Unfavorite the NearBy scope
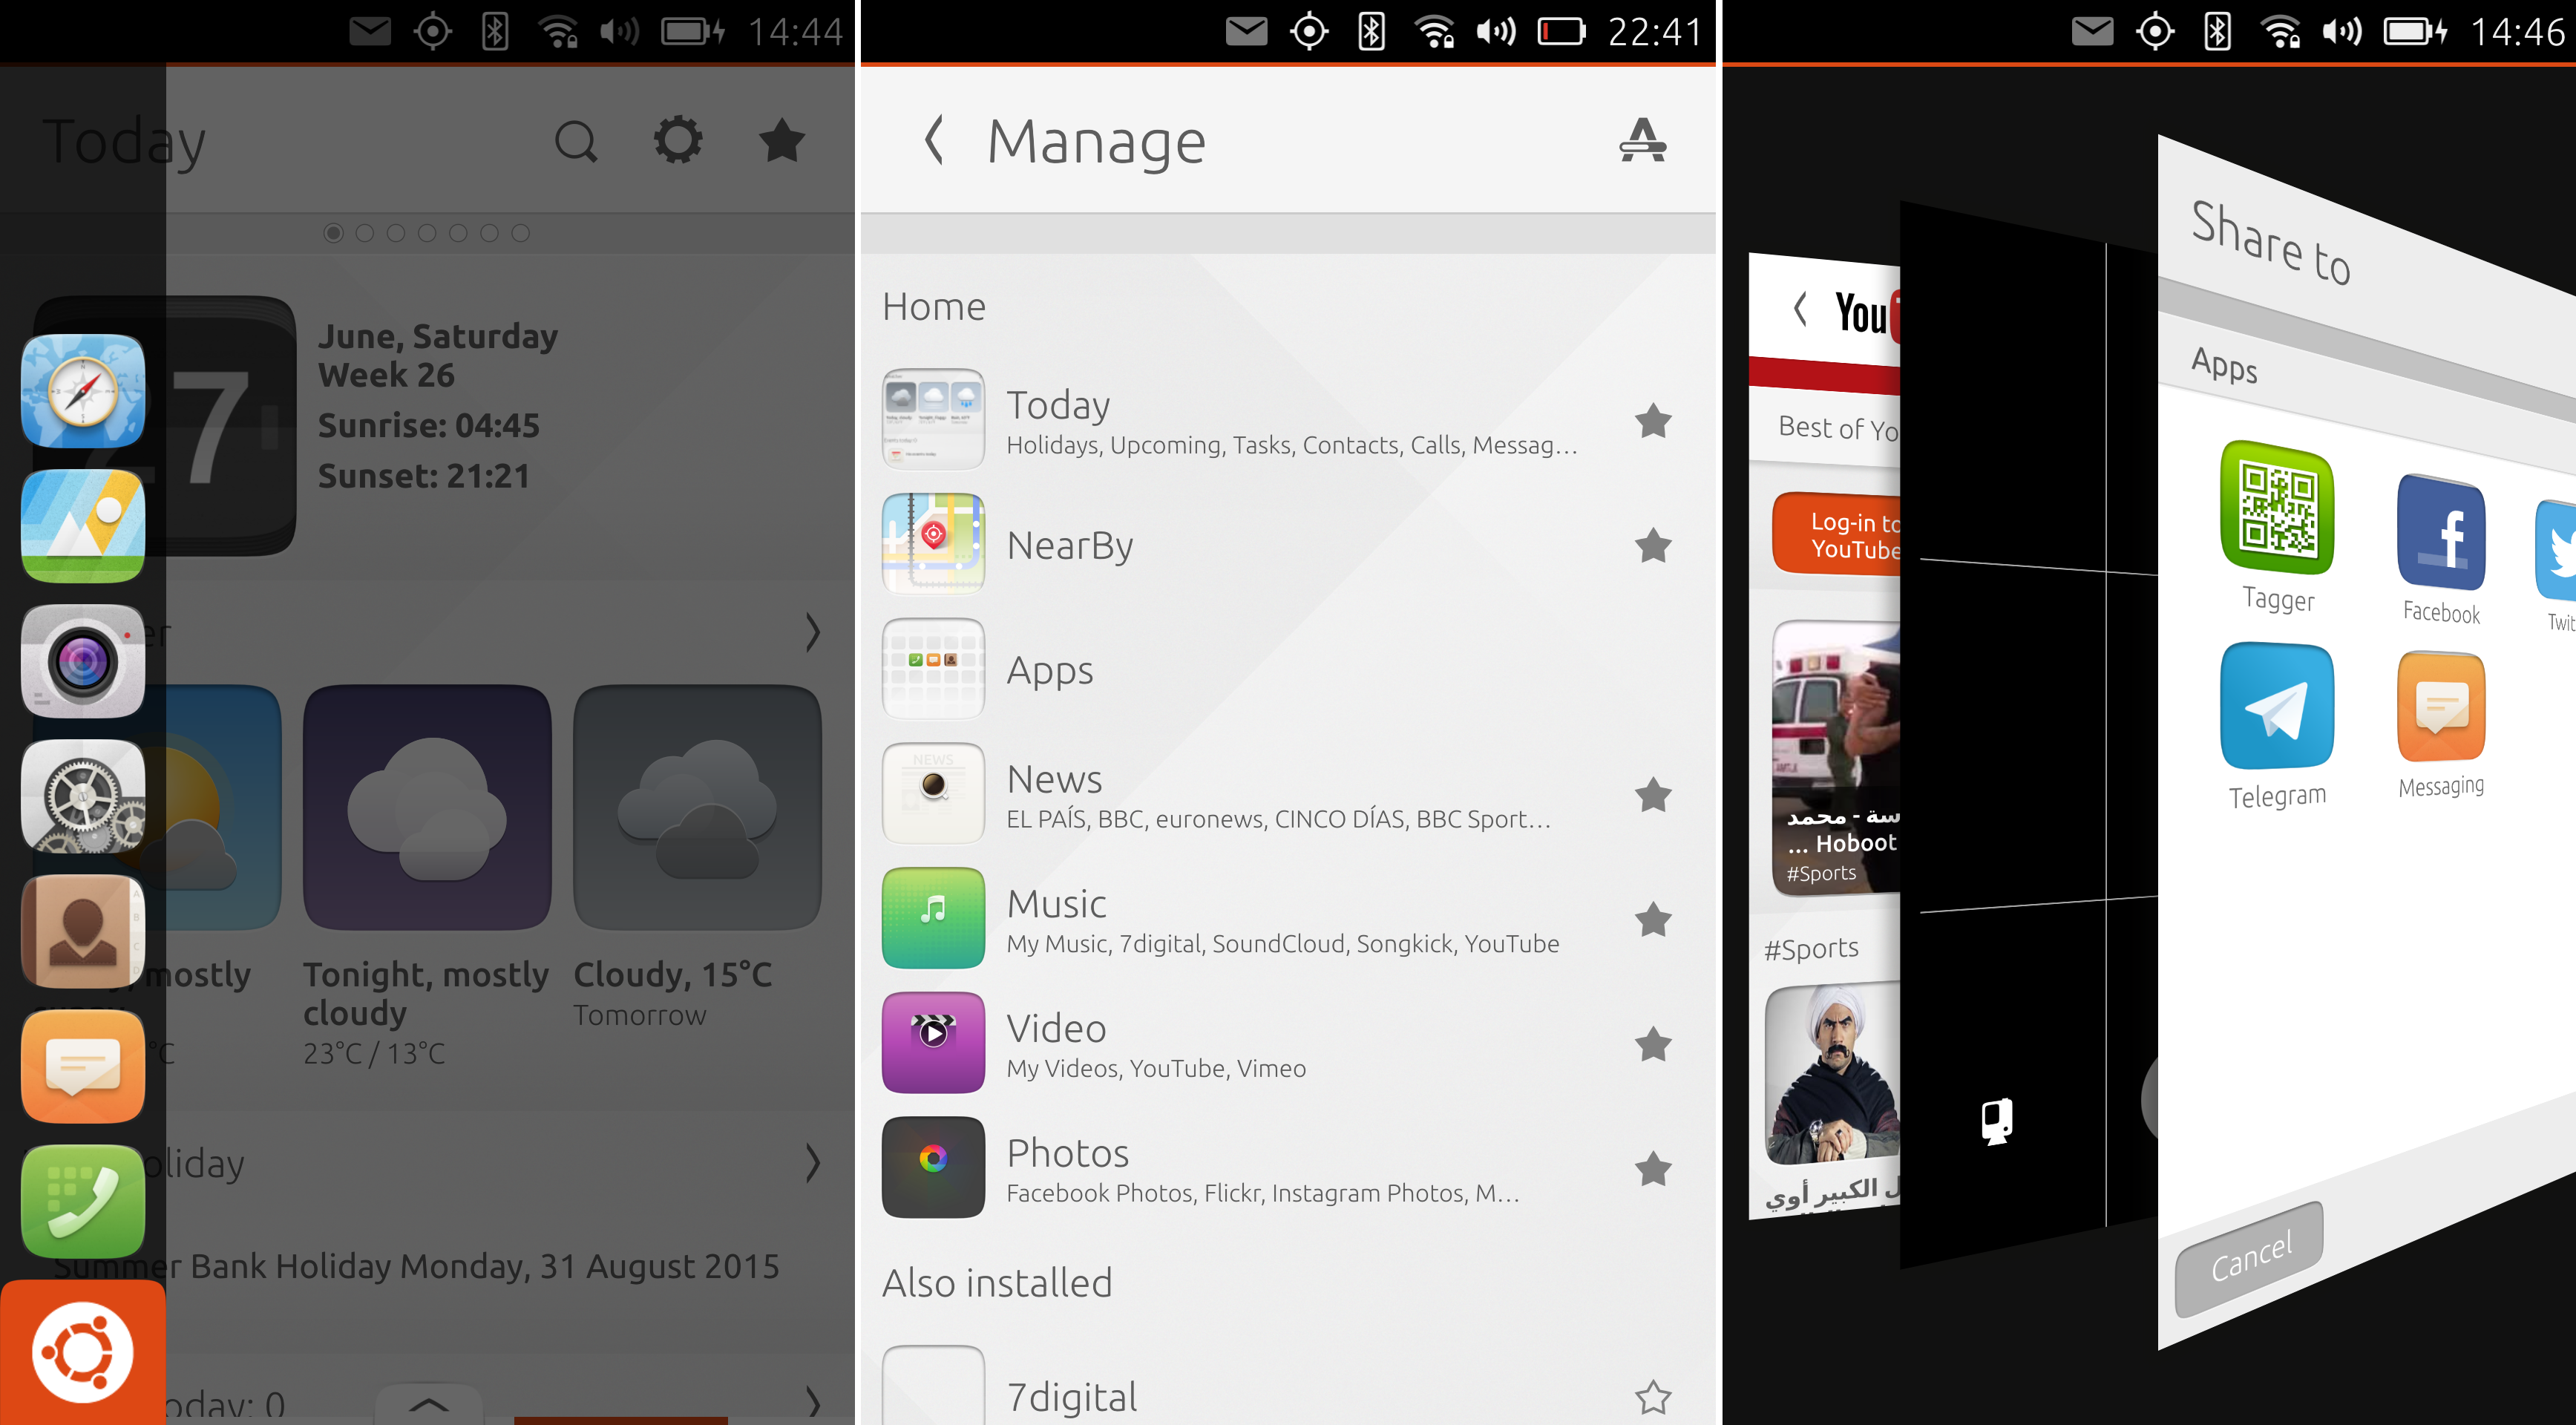Image resolution: width=2576 pixels, height=1425 pixels. tap(1653, 545)
